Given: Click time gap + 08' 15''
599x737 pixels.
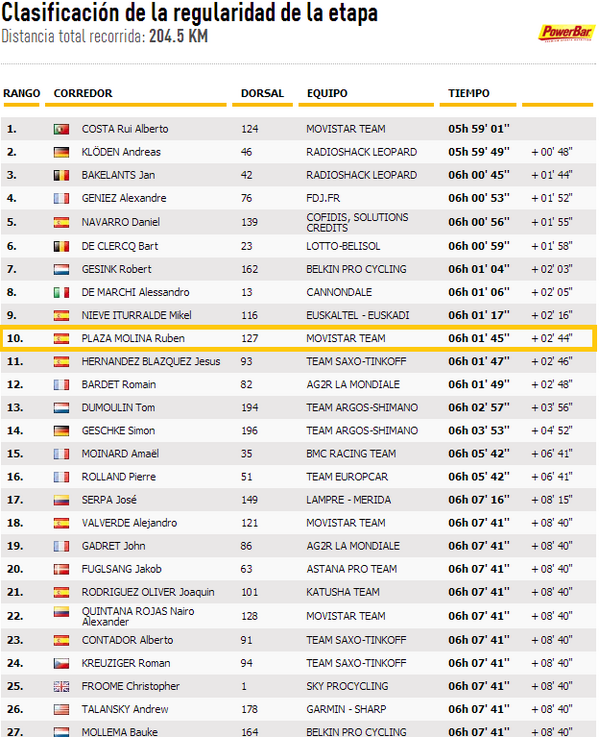Looking at the screenshot, I should [552, 500].
